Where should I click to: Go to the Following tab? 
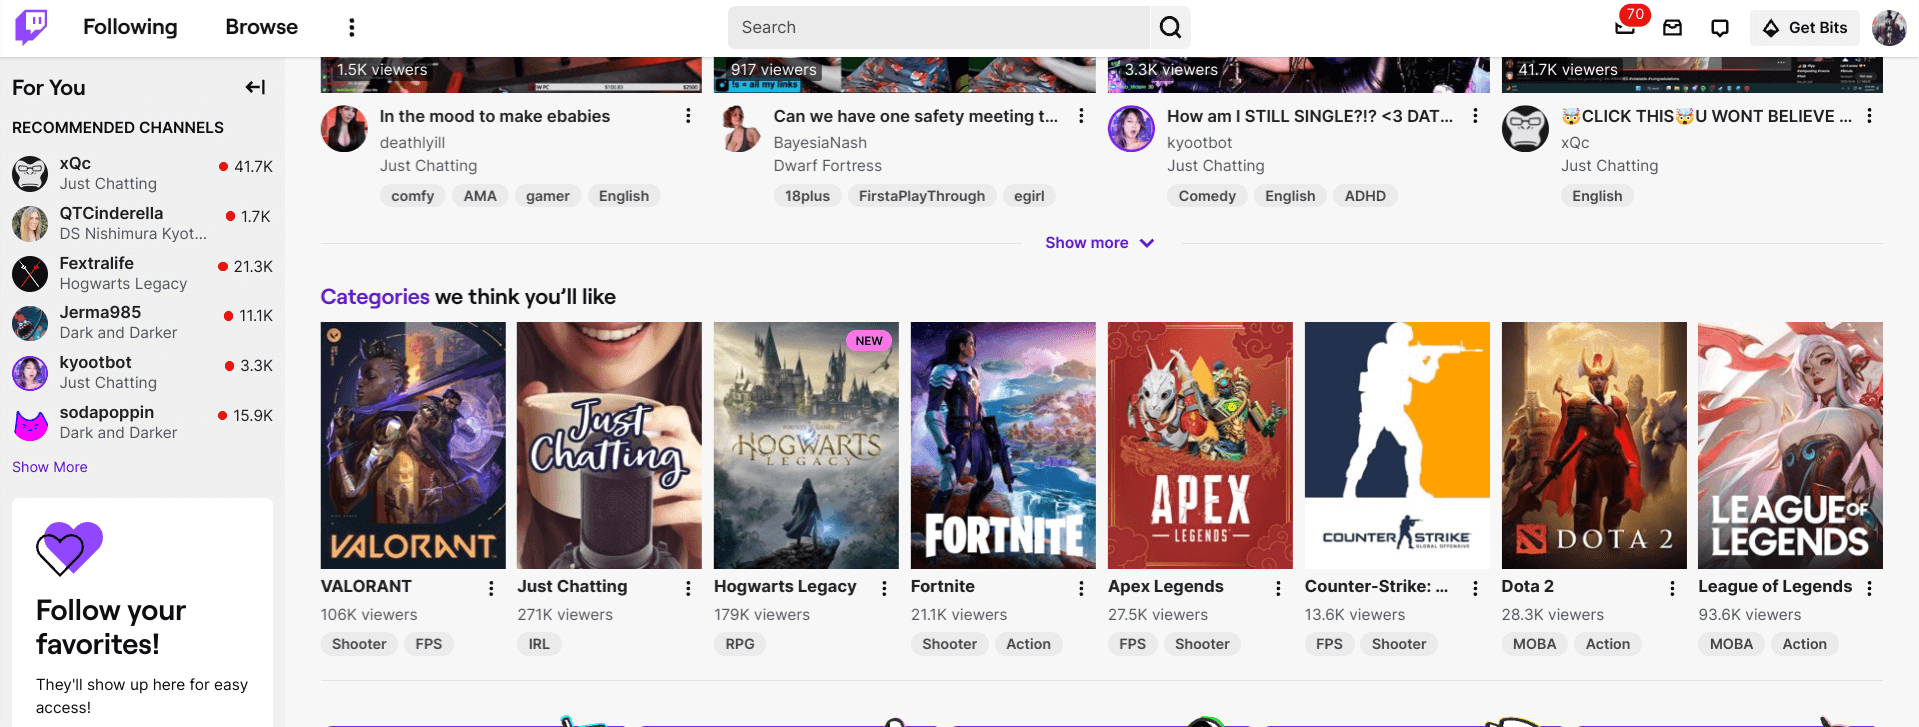coord(130,27)
